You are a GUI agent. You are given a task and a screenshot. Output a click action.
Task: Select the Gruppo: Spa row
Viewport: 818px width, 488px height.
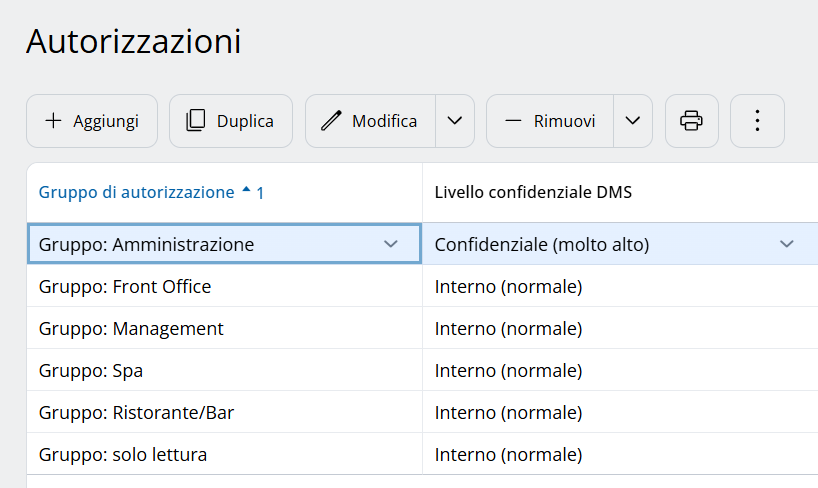click(423, 370)
